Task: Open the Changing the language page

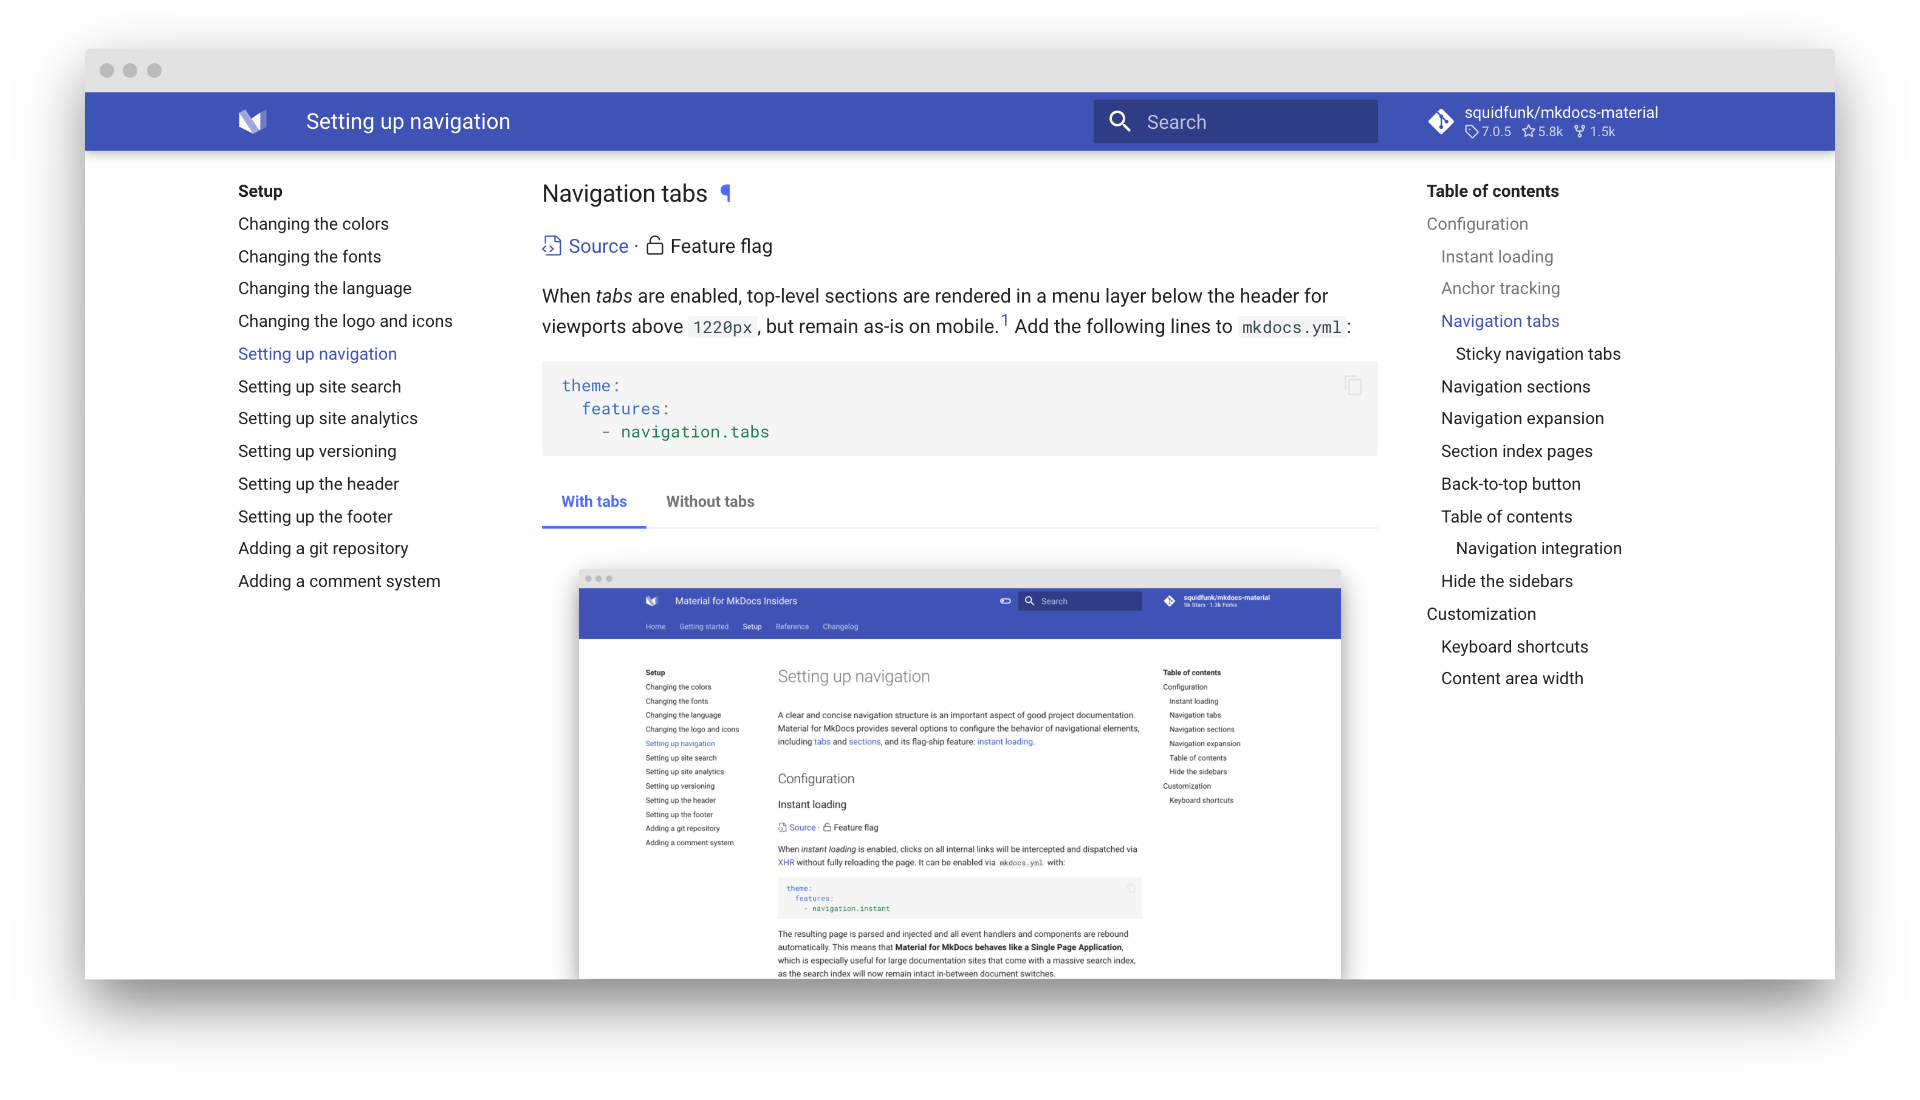Action: (324, 288)
